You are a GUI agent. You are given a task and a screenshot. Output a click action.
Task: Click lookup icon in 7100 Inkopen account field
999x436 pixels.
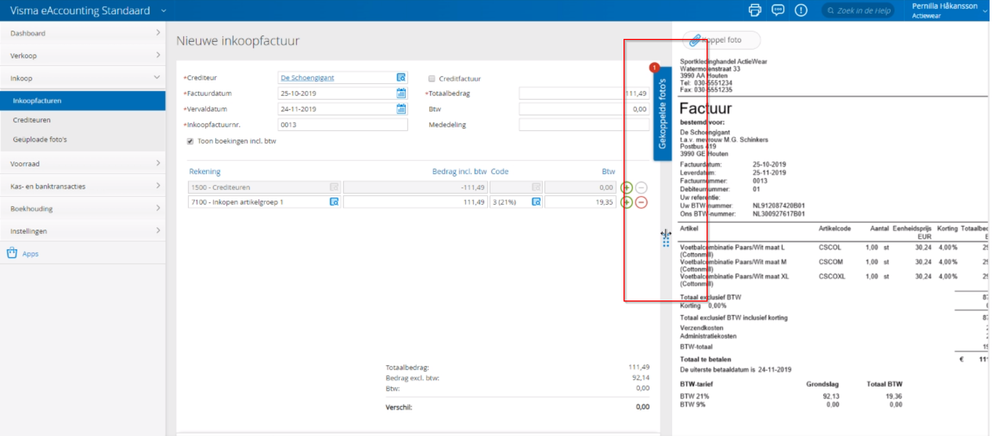tap(334, 202)
